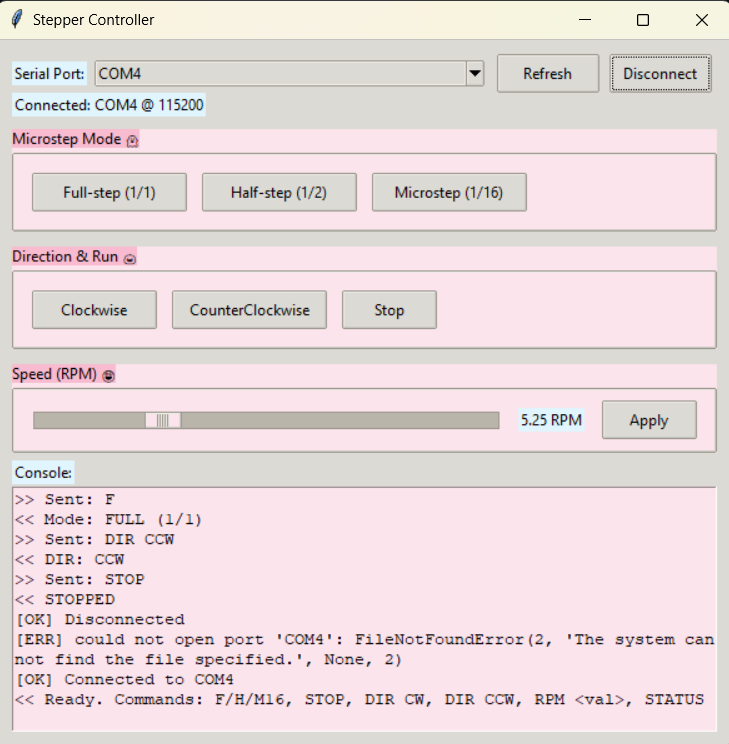Click the icon beside Speed (RPM) label

click(x=109, y=376)
